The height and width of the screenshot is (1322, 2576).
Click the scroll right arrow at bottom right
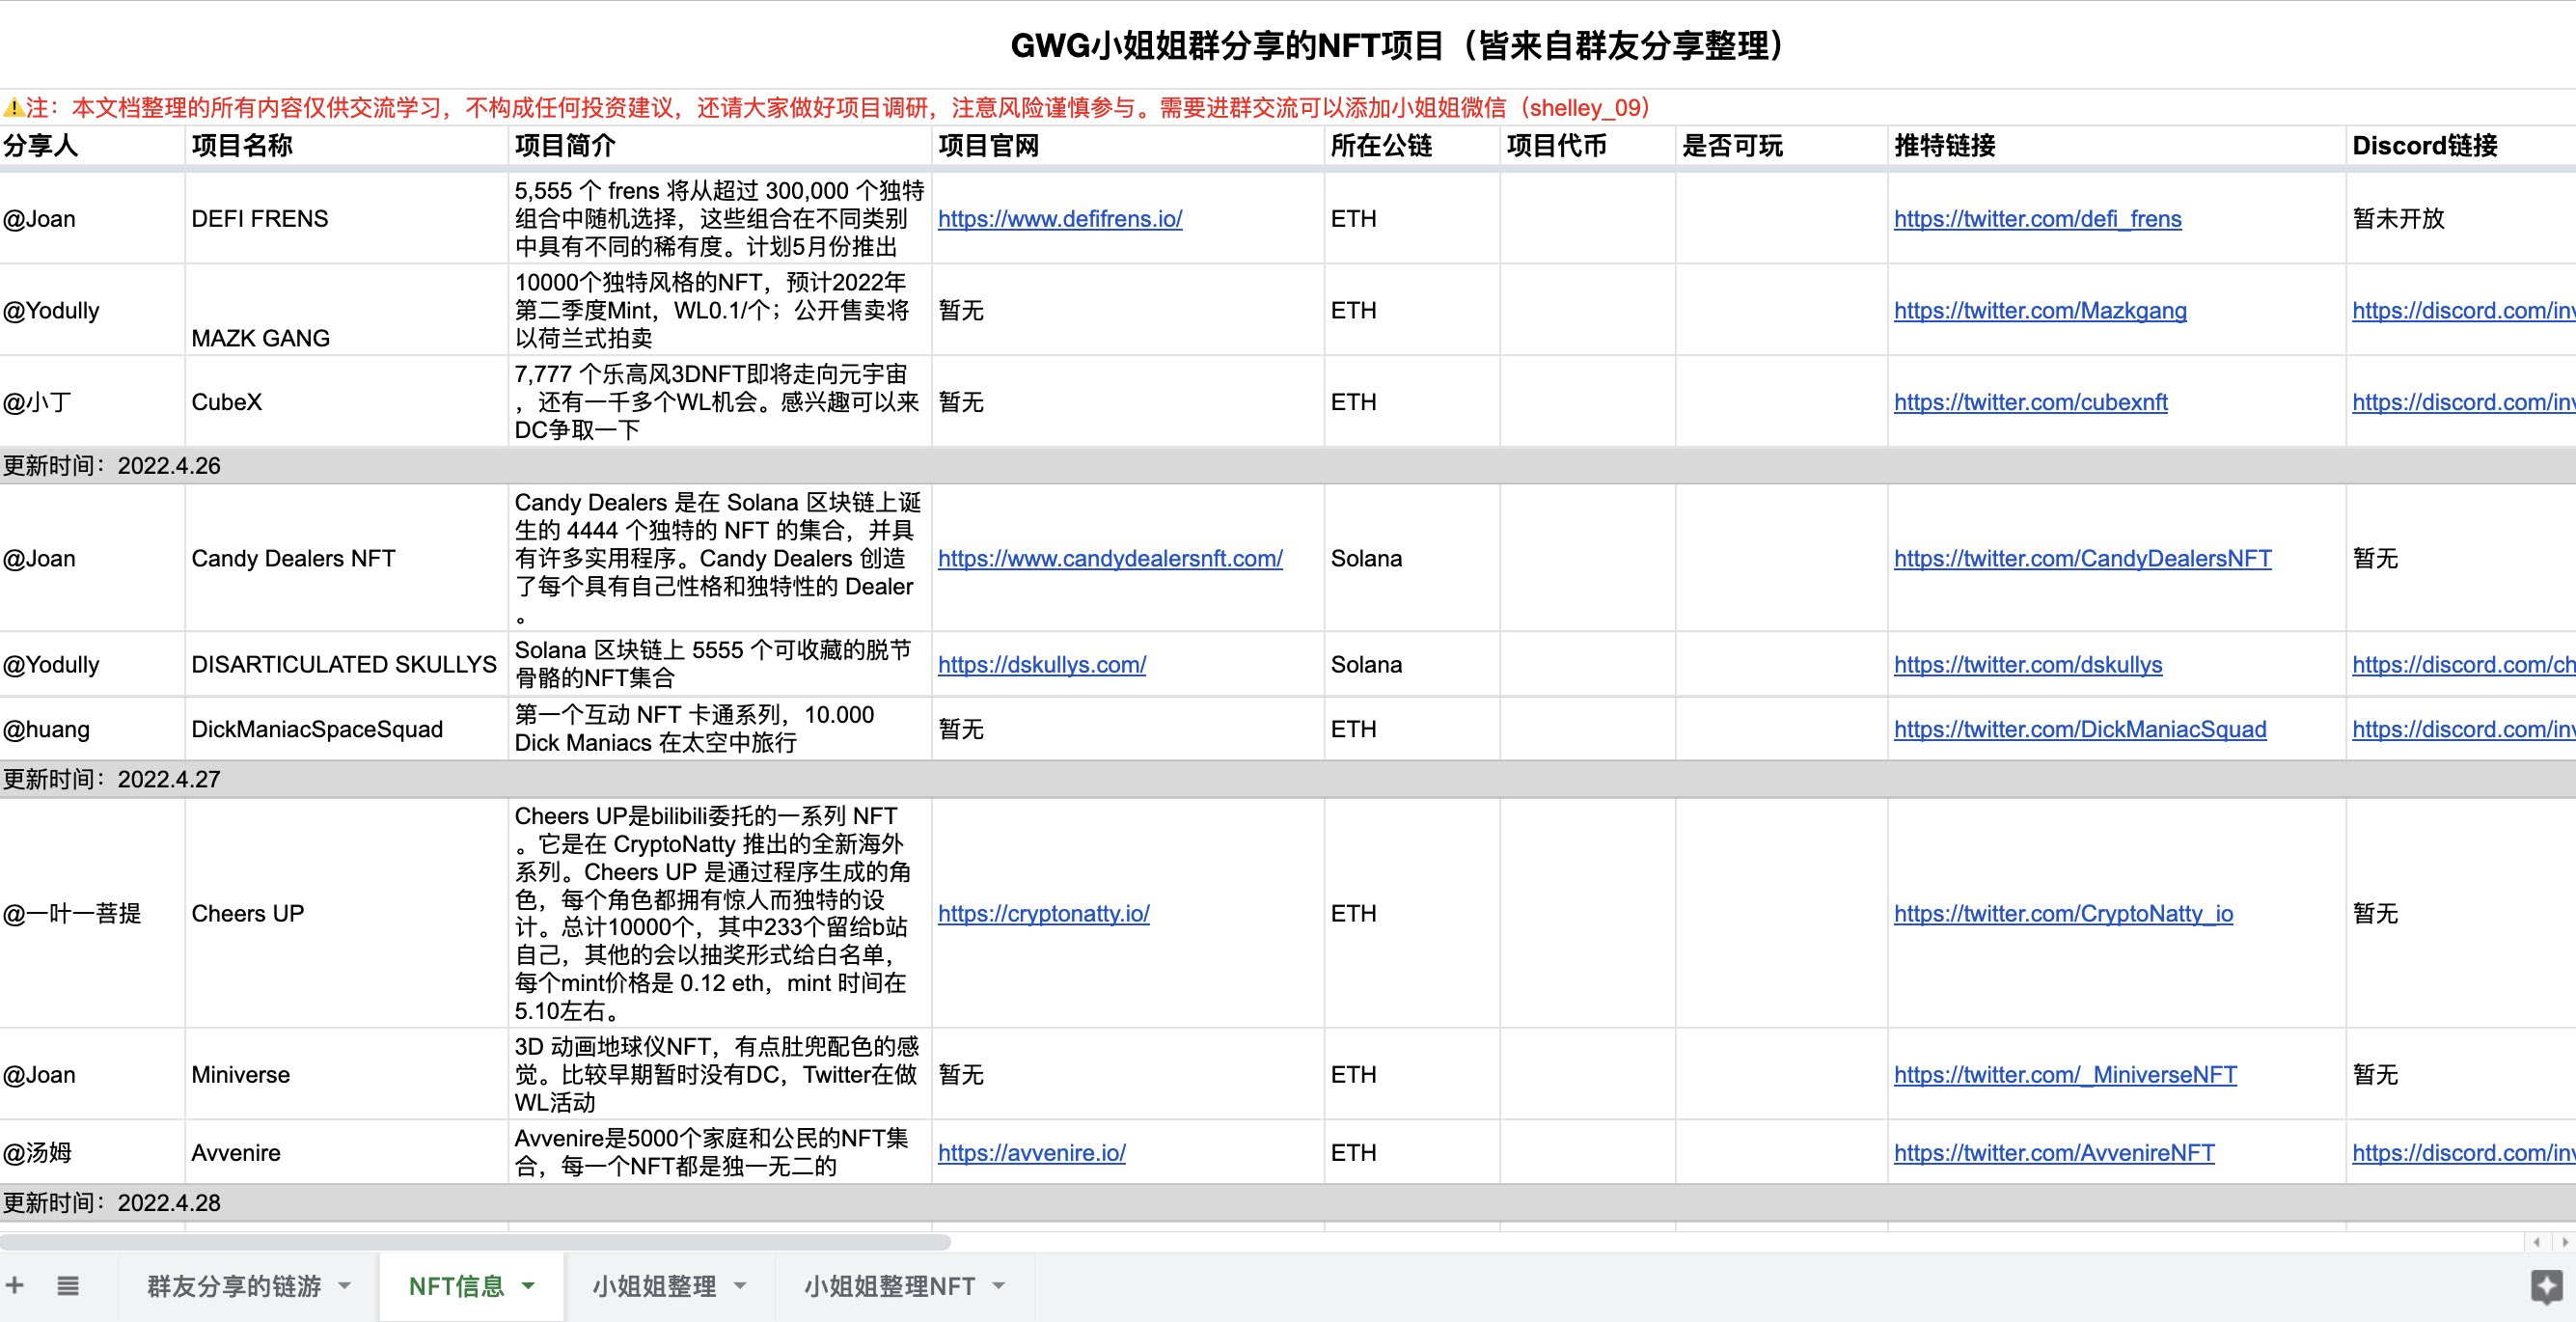click(2564, 1242)
